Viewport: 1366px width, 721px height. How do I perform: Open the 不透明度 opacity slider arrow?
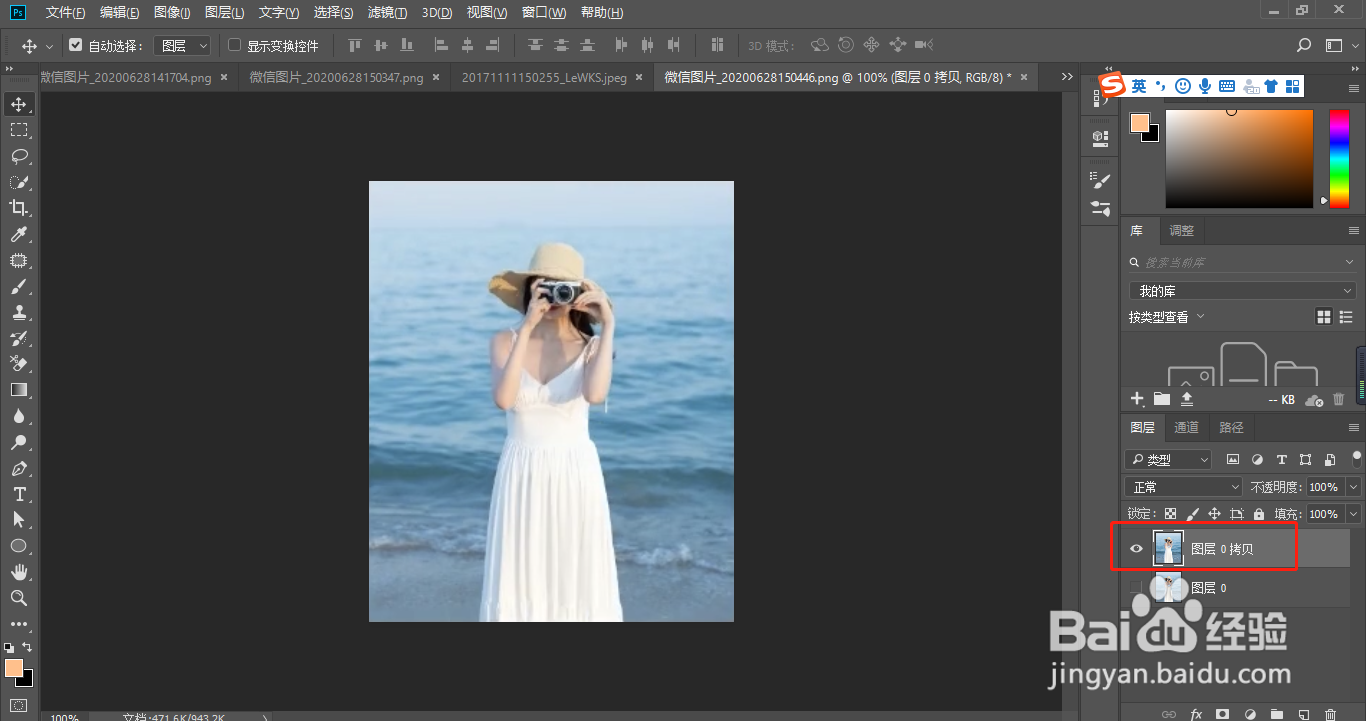coord(1354,487)
